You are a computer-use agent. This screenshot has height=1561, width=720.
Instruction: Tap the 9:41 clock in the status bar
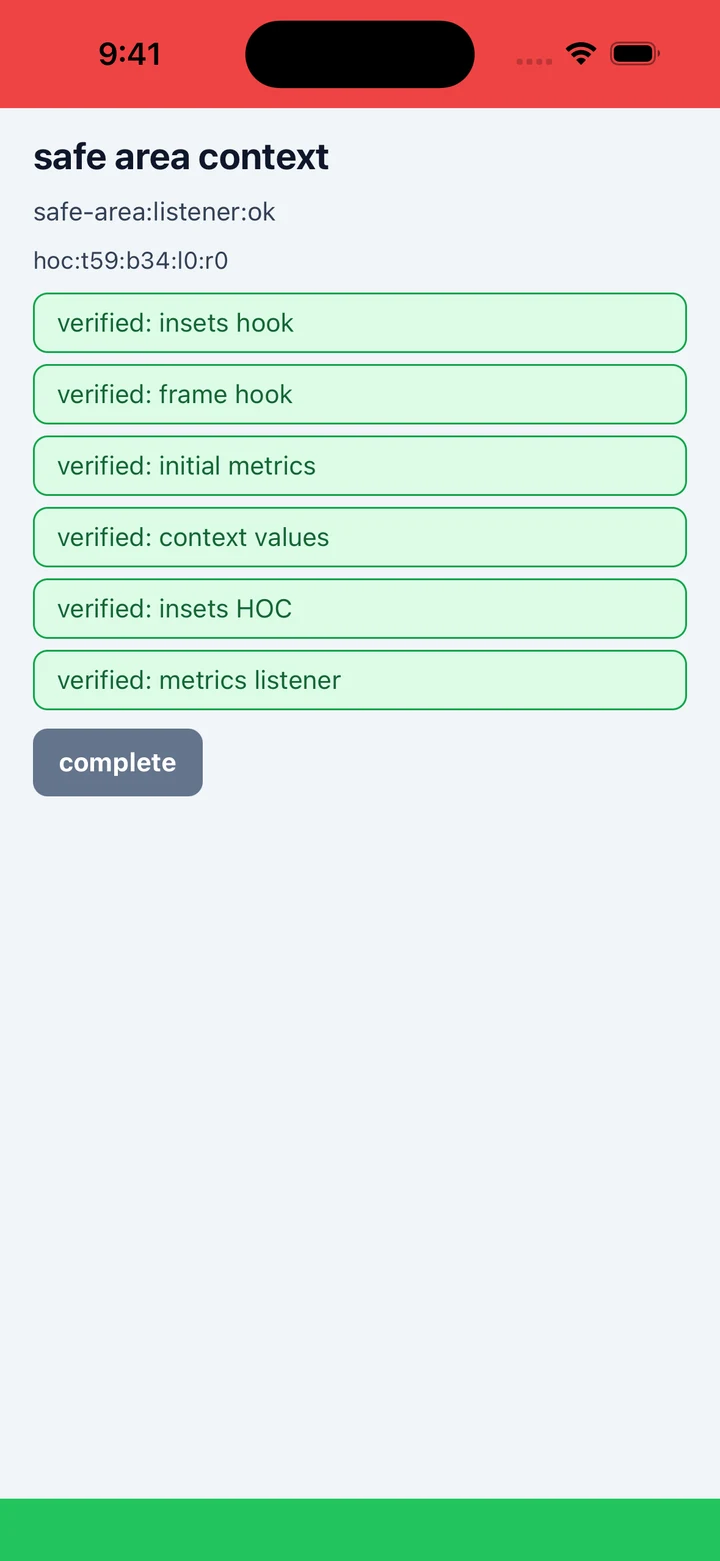[x=130, y=54]
